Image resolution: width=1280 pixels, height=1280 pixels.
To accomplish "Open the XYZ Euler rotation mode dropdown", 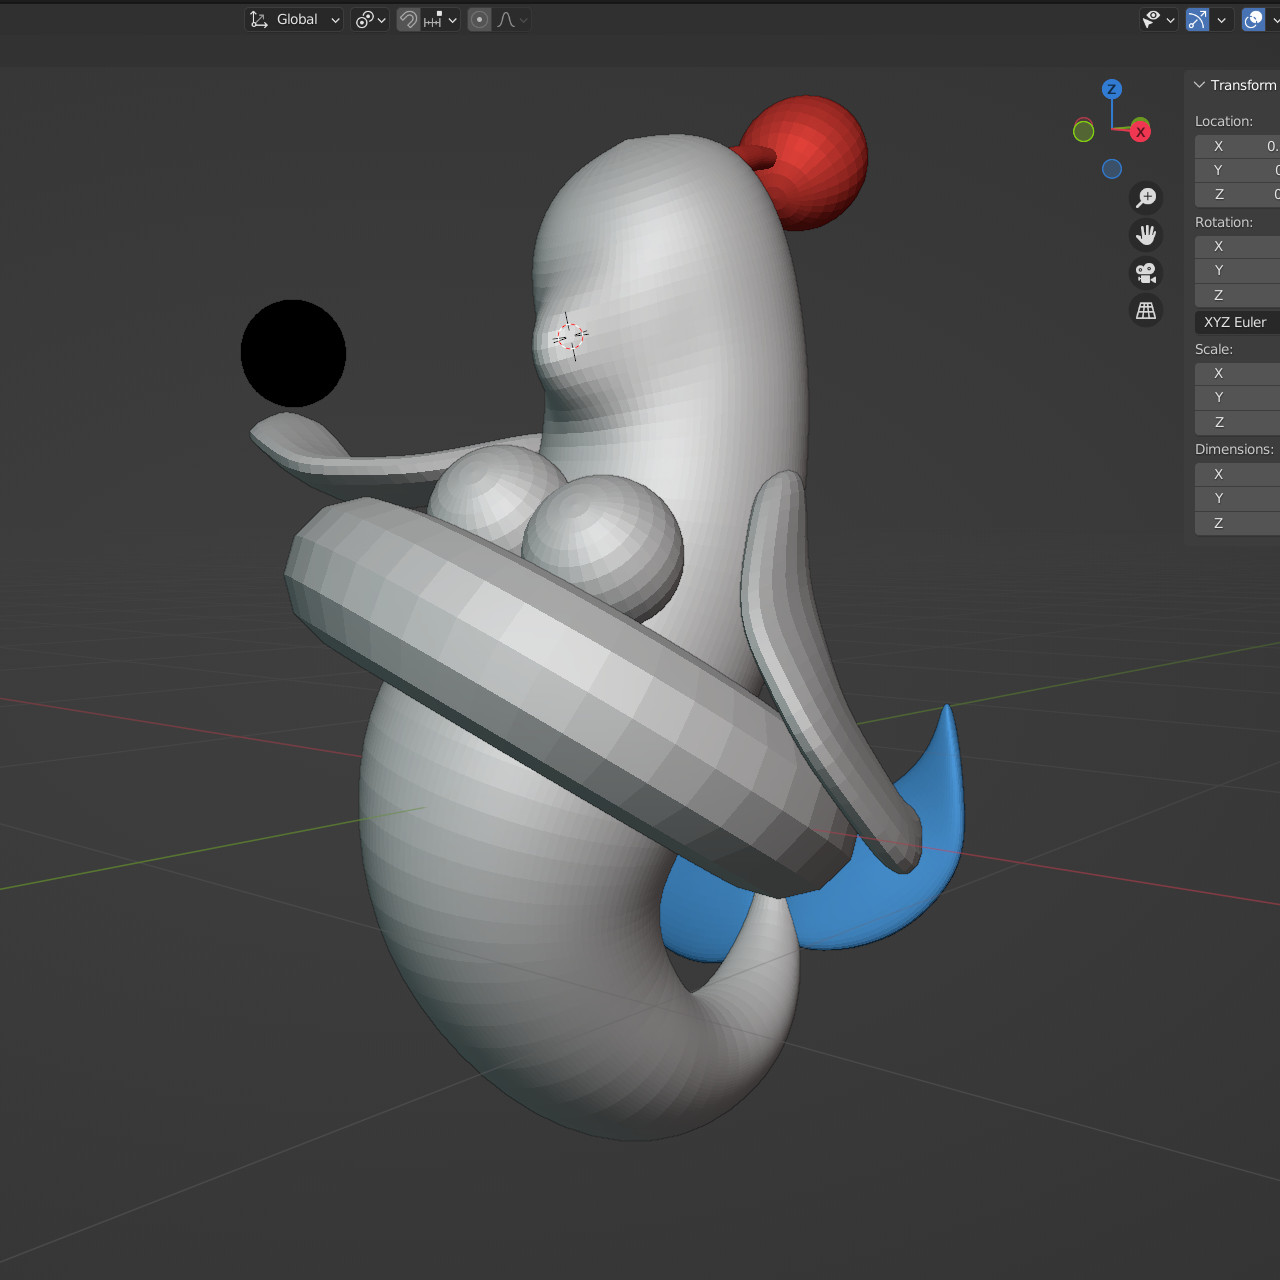I will click(x=1237, y=322).
